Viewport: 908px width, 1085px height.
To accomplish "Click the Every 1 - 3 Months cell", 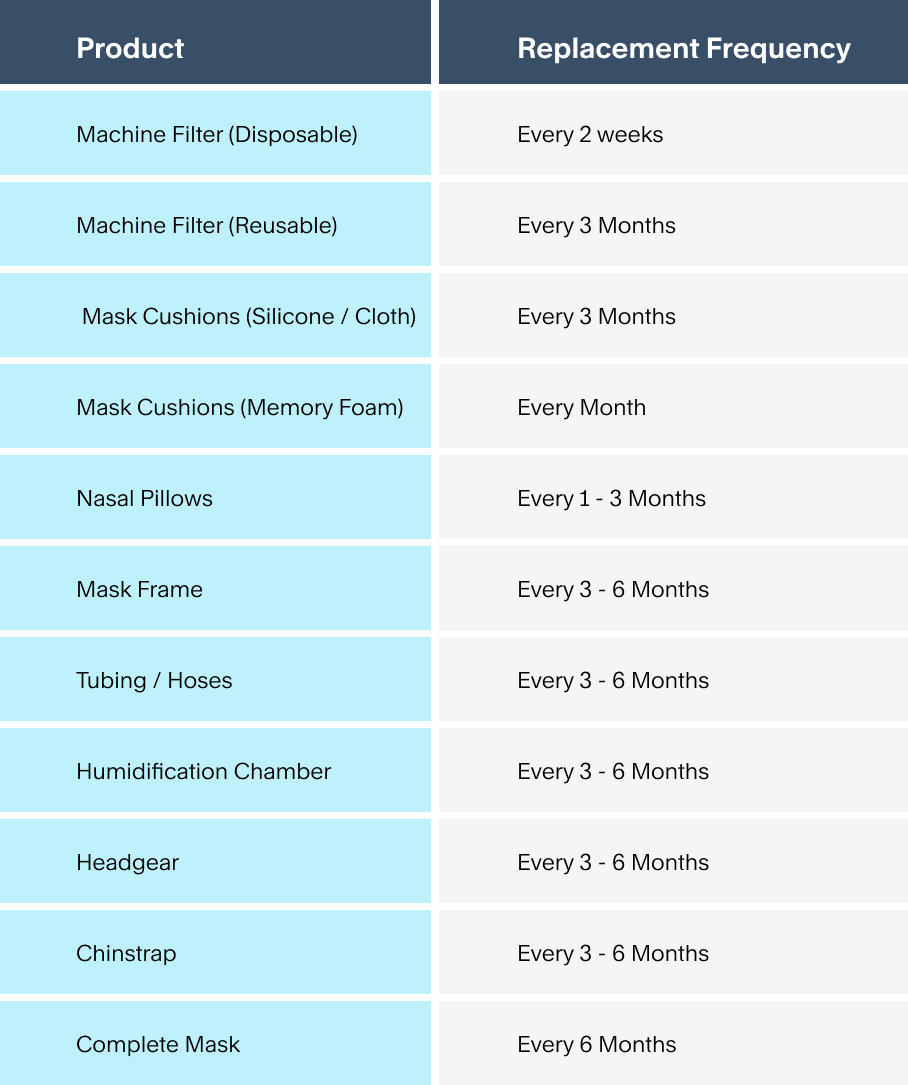I will [x=611, y=498].
